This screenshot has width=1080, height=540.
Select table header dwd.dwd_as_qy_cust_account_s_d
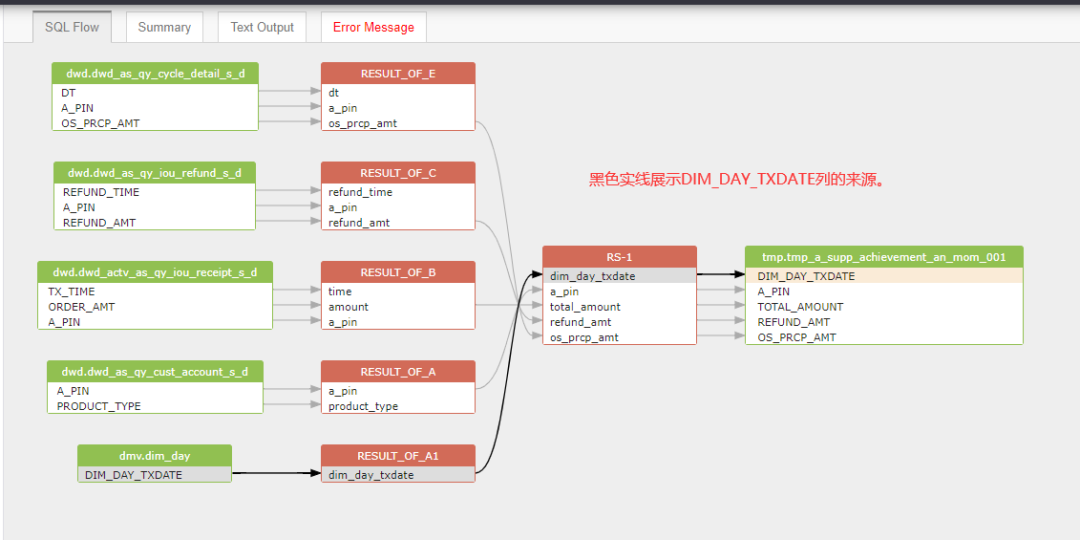point(155,371)
